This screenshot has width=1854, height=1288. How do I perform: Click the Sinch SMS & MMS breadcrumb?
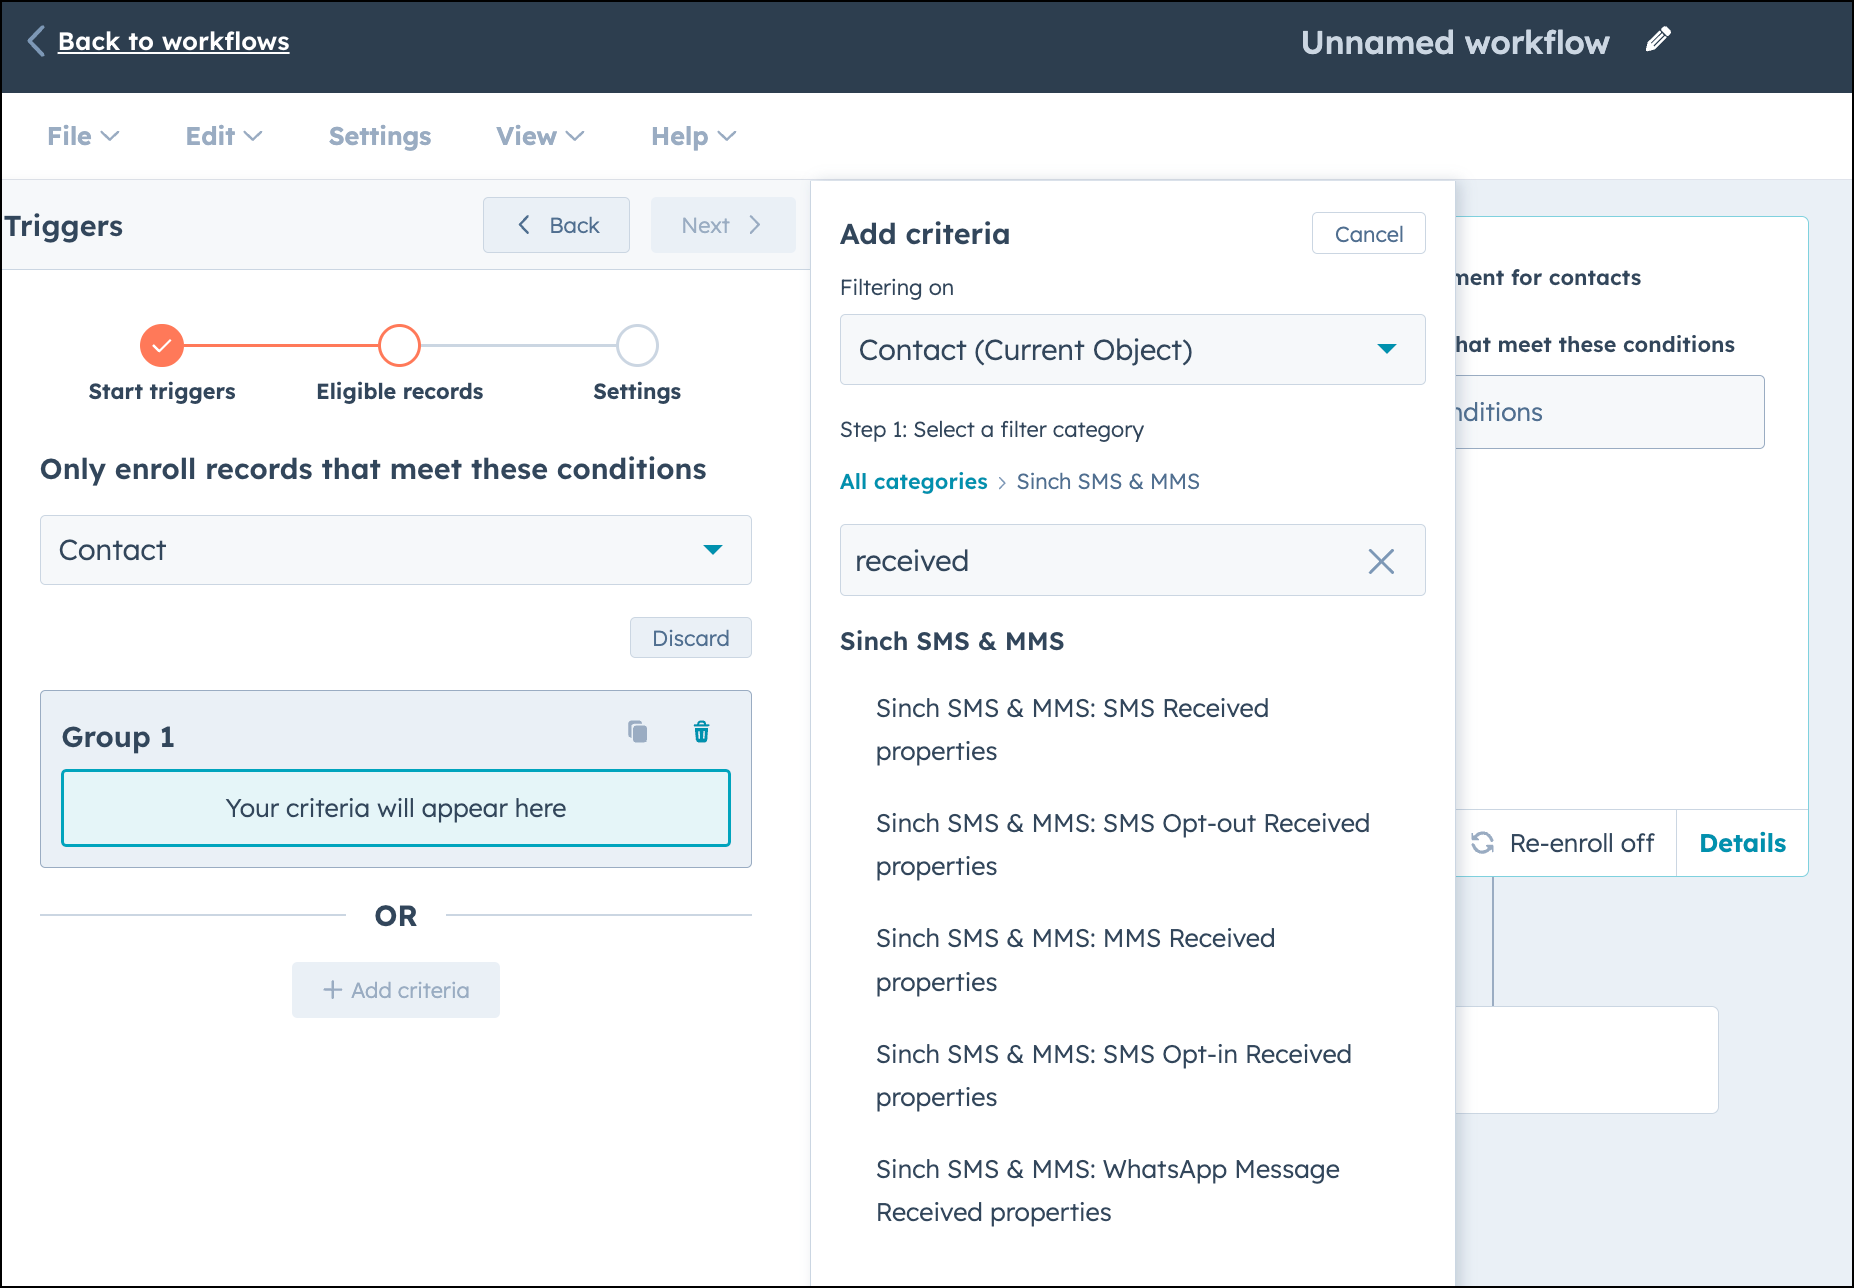(x=1108, y=482)
